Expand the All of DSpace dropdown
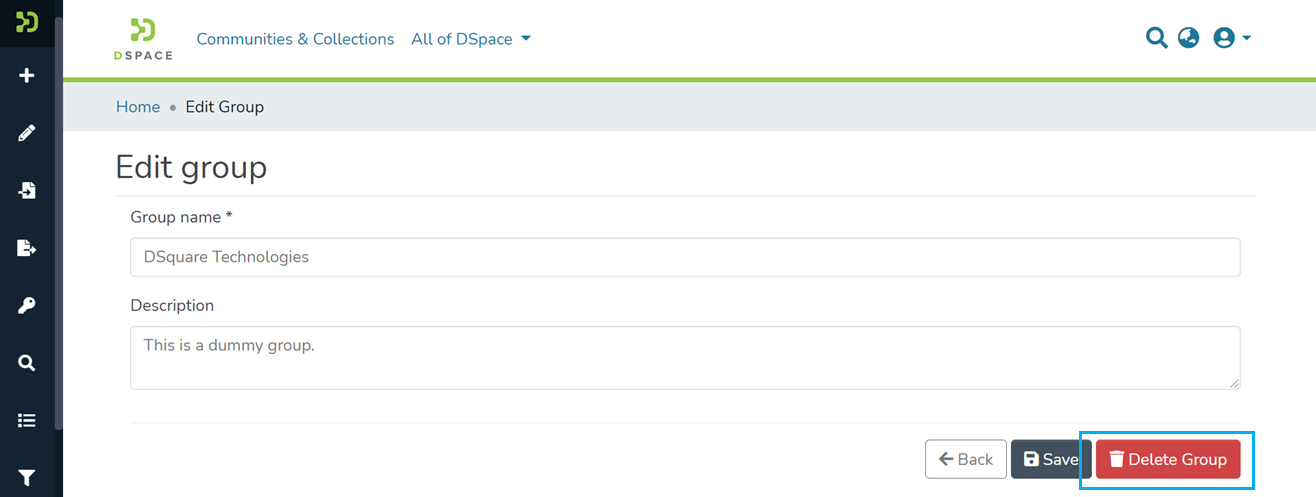1316x497 pixels. [471, 39]
